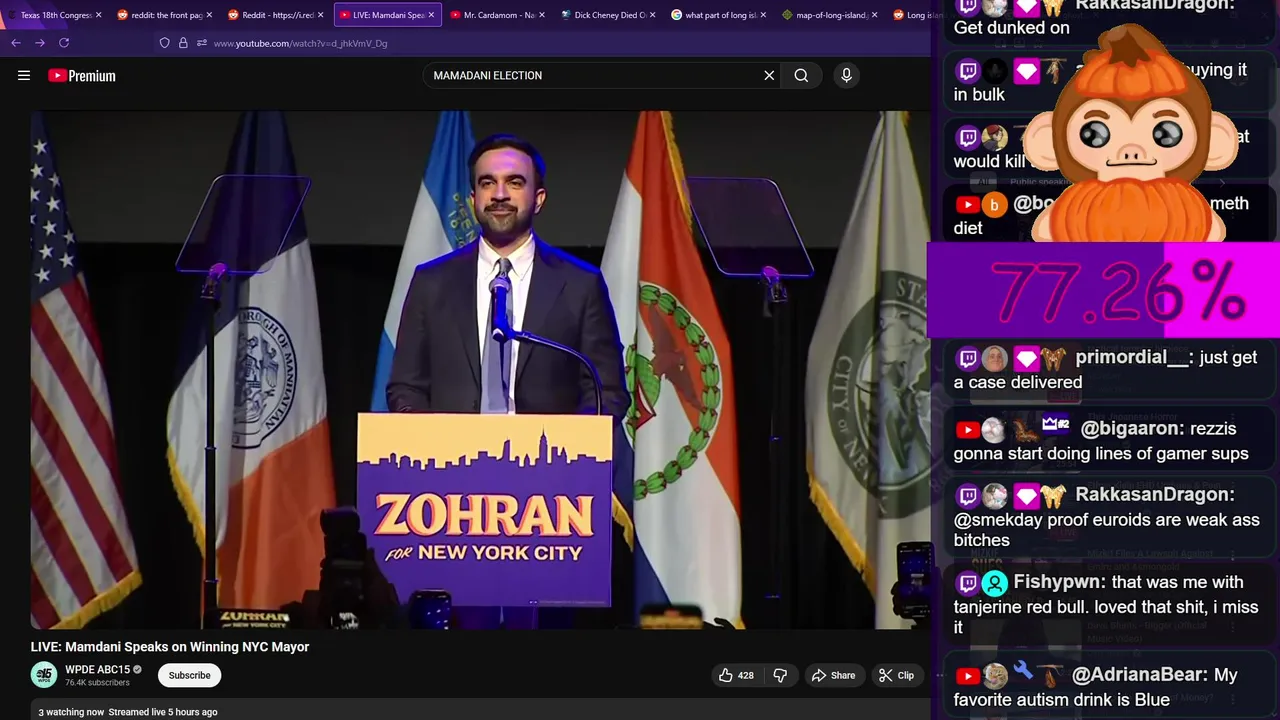Click the 77.26% overlay percentage bar
1280x720 pixels.
click(1104, 292)
